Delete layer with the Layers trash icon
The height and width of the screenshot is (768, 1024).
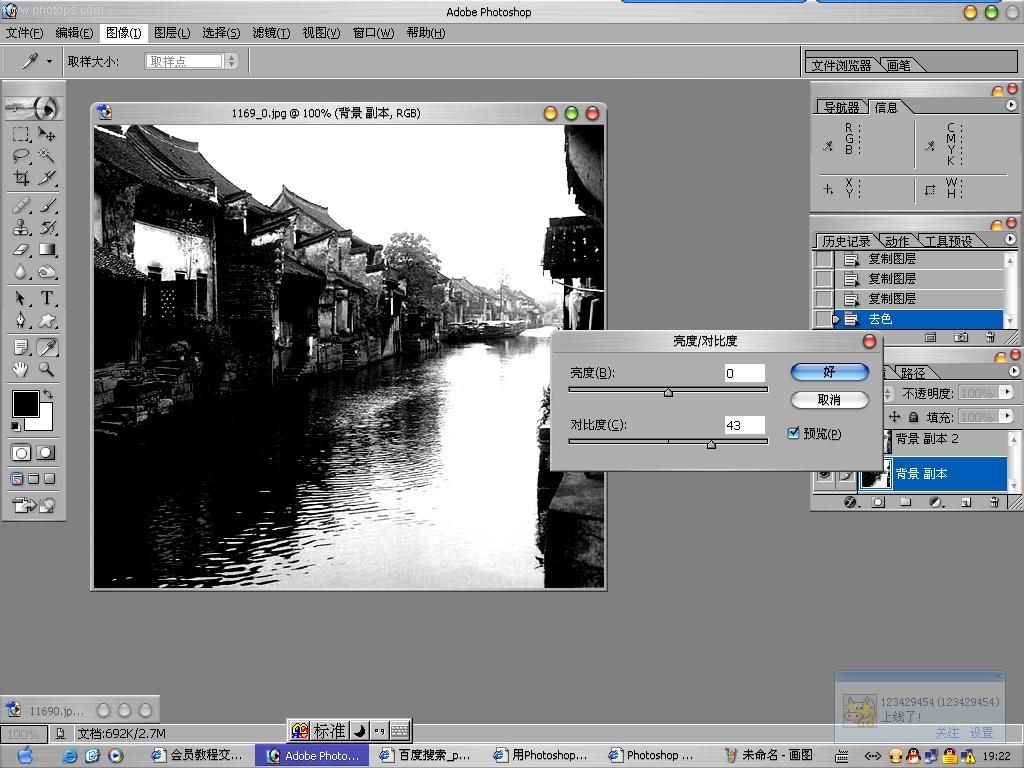click(994, 502)
